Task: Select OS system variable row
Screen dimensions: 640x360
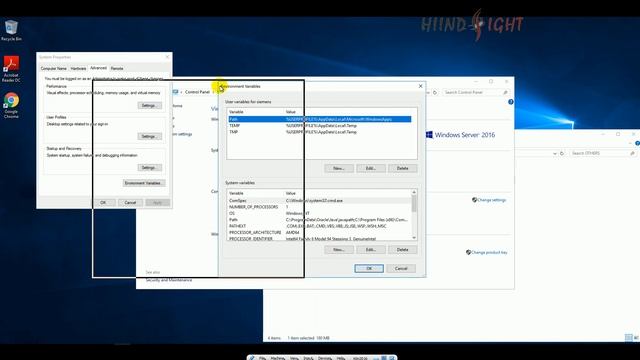Action: (x=320, y=213)
